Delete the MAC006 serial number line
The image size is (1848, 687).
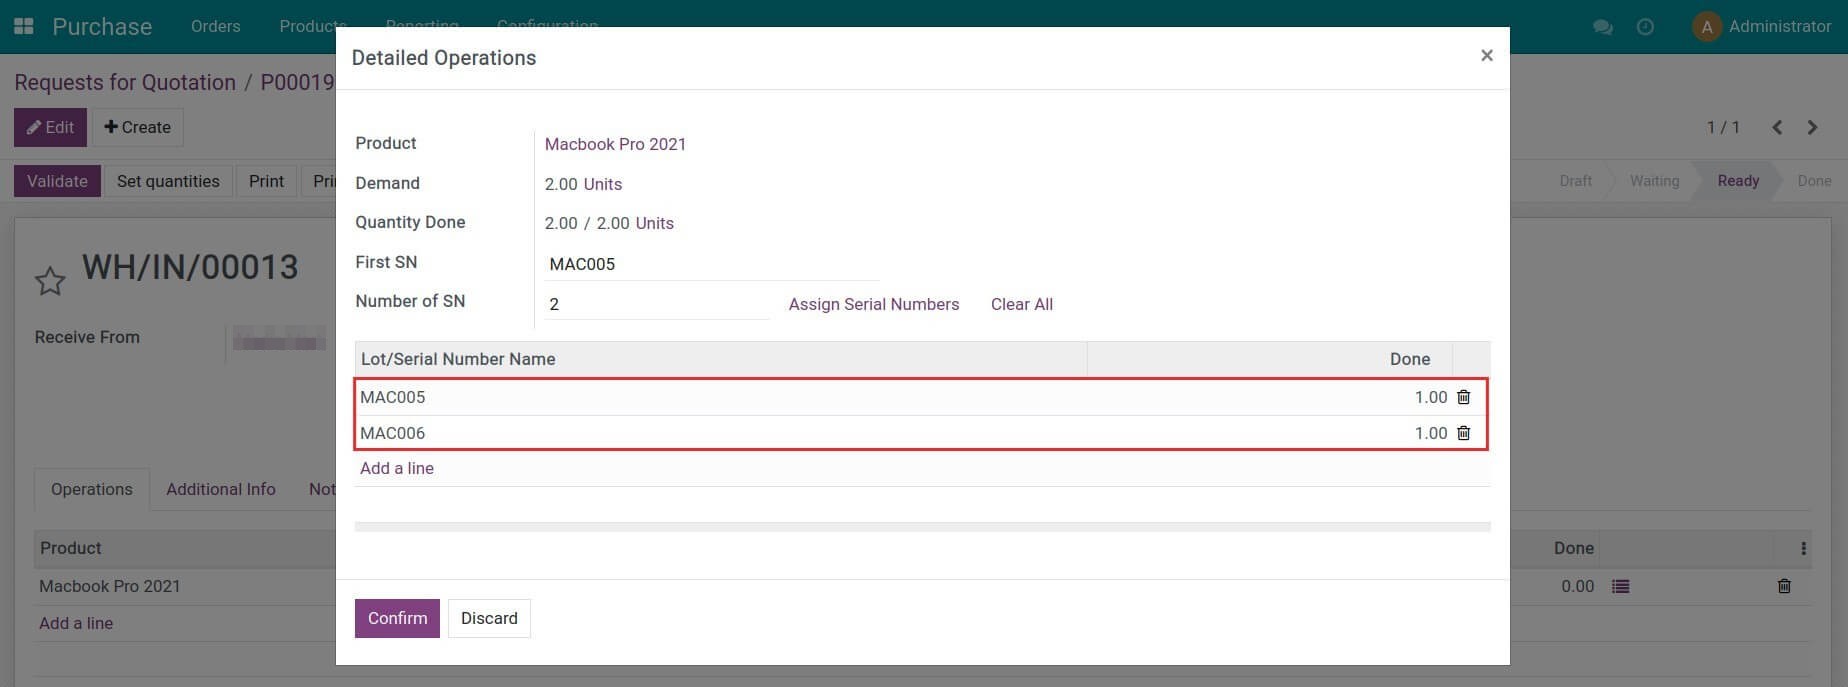click(1463, 433)
